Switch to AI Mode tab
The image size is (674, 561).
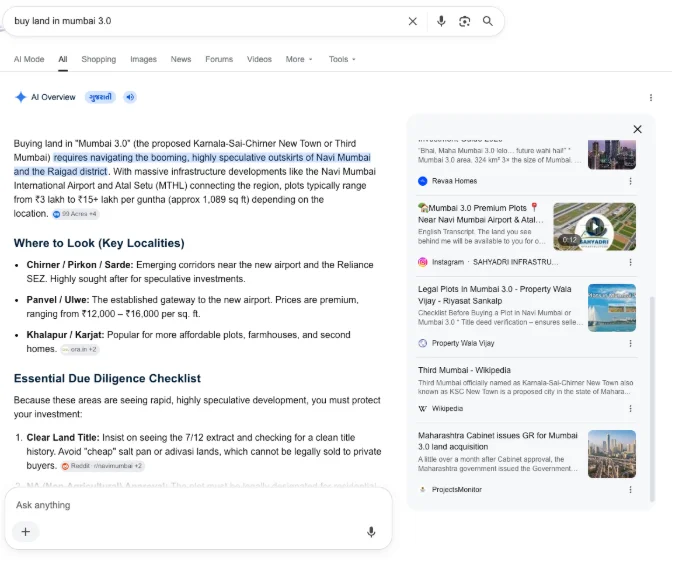pyautogui.click(x=29, y=59)
